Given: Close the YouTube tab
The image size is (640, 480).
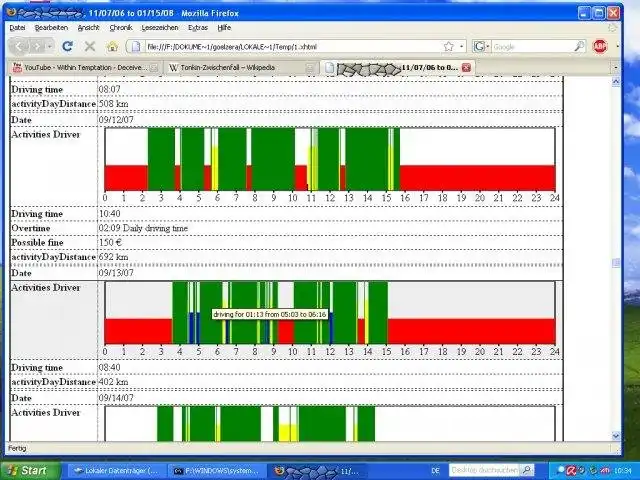Looking at the screenshot, I should coord(154,68).
